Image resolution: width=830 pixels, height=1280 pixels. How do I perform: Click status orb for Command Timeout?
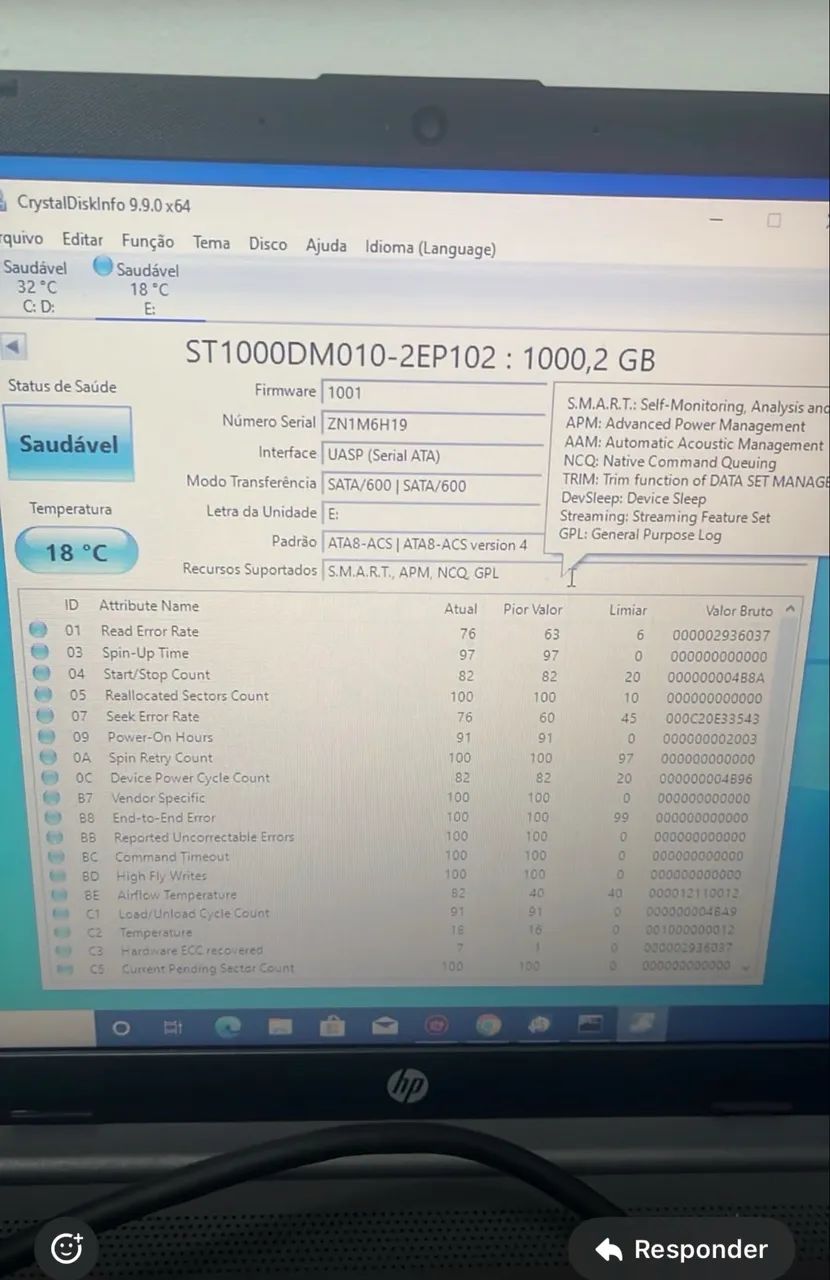[x=57, y=856]
